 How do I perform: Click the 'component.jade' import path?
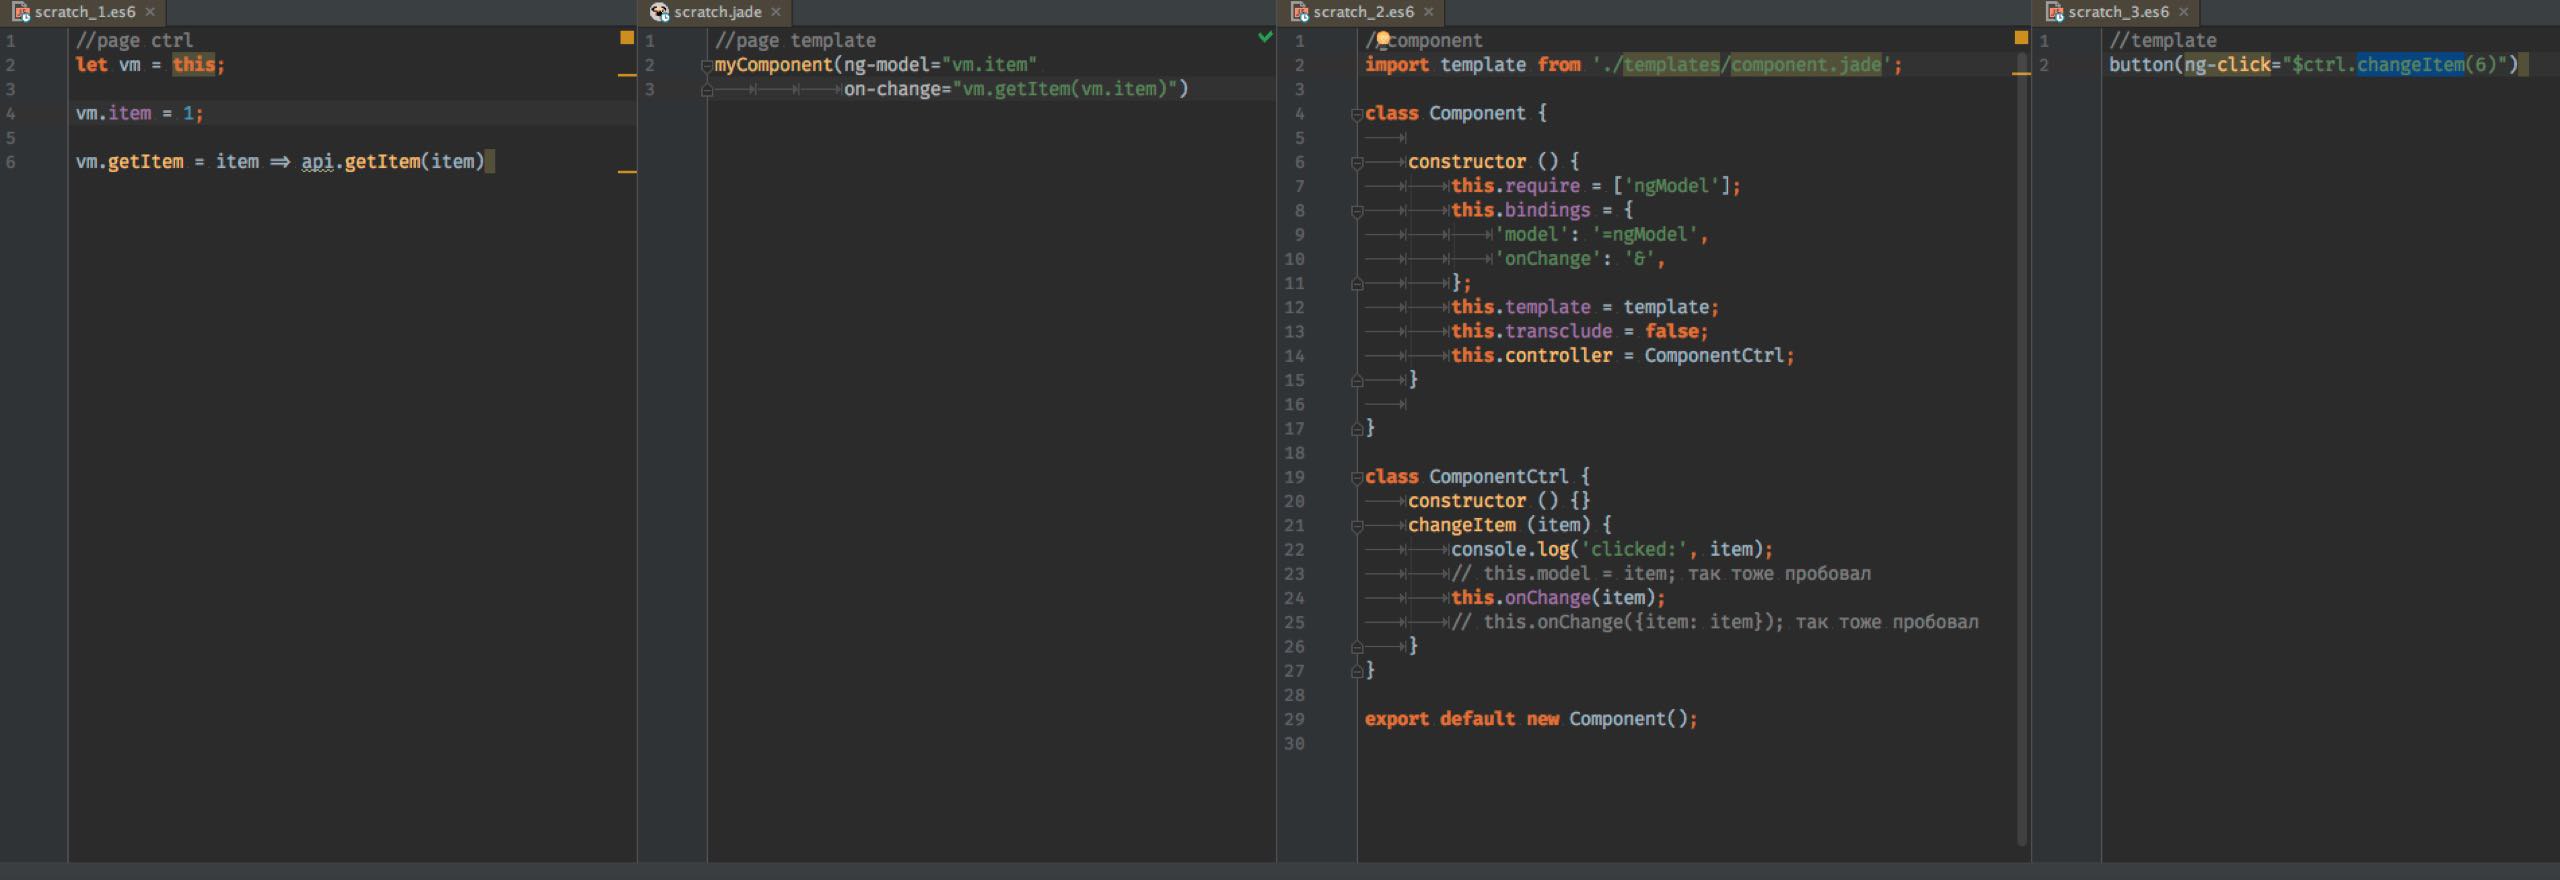tap(1806, 65)
